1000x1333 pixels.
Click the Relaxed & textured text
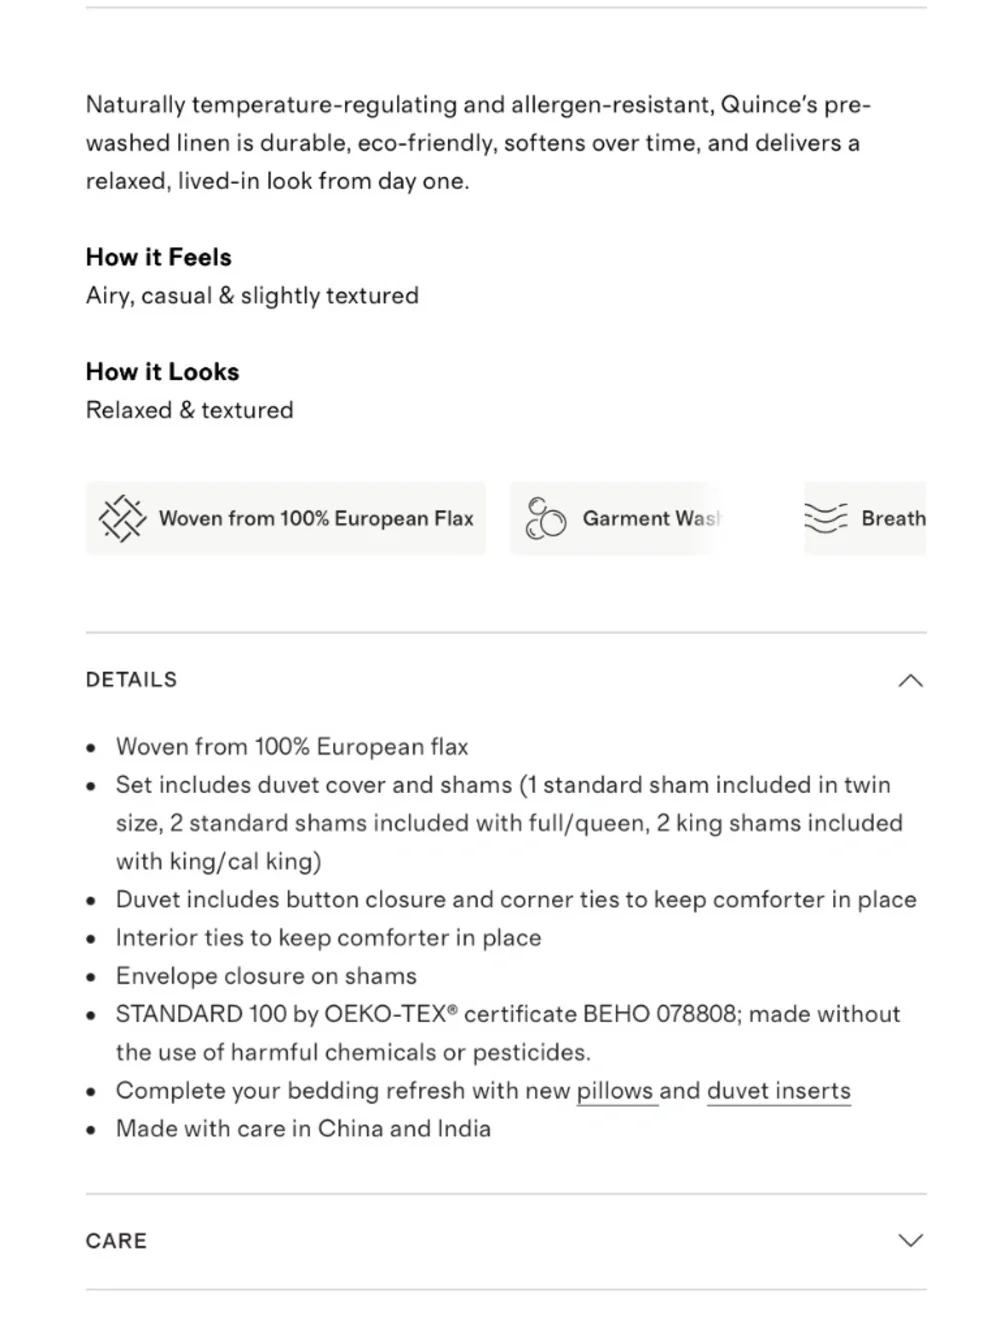(190, 410)
